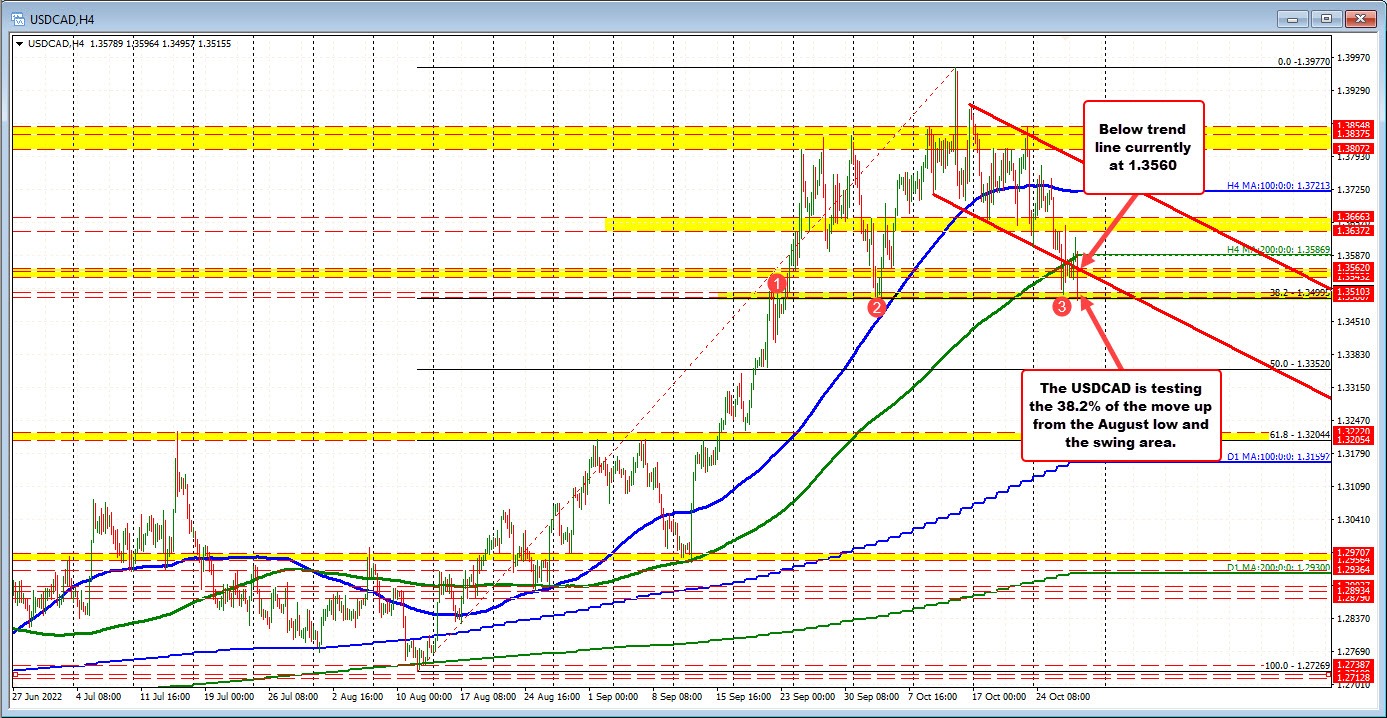Click the 1.35620 highlighted price level

click(x=1355, y=268)
